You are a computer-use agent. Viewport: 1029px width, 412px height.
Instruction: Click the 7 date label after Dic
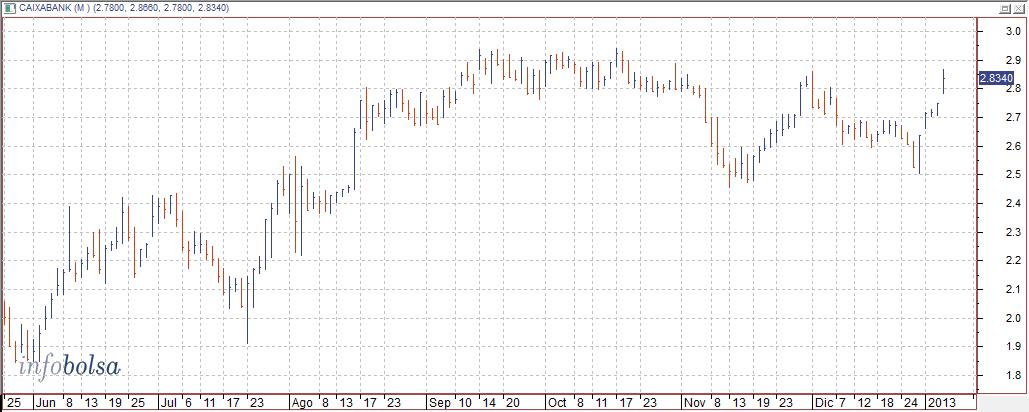click(x=841, y=402)
